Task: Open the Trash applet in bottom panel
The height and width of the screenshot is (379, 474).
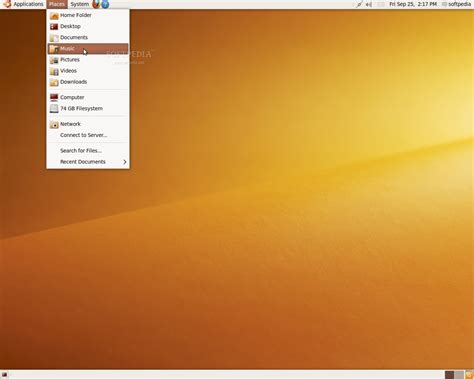Action: [469, 375]
